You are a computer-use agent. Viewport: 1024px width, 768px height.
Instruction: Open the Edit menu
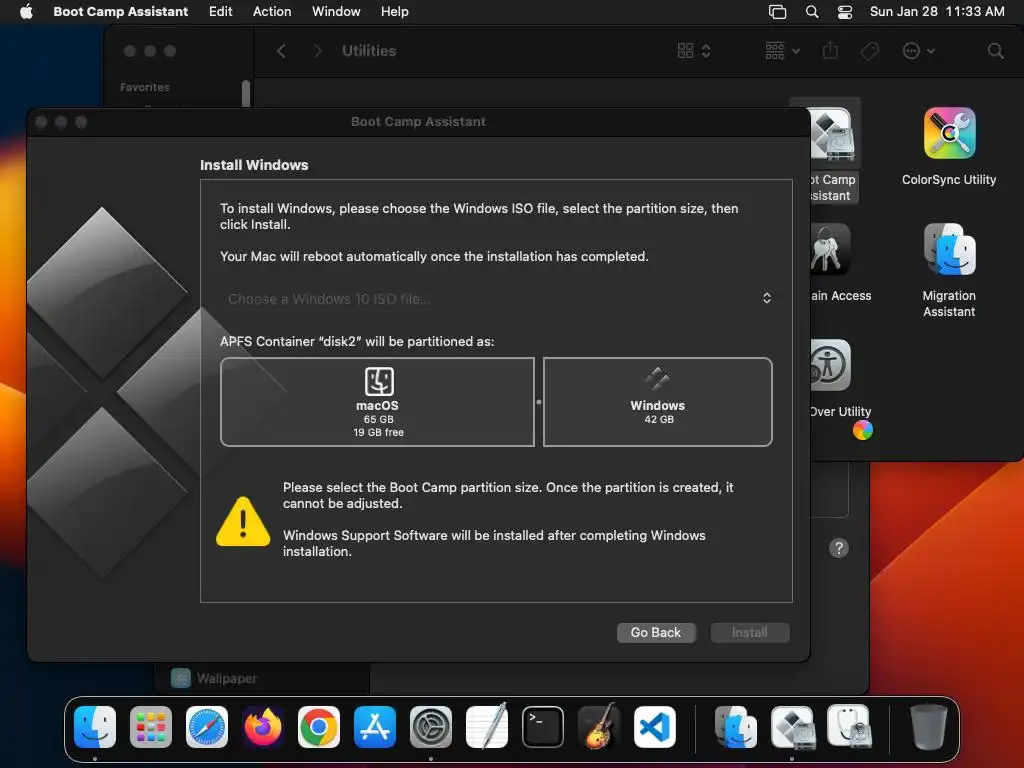click(220, 11)
